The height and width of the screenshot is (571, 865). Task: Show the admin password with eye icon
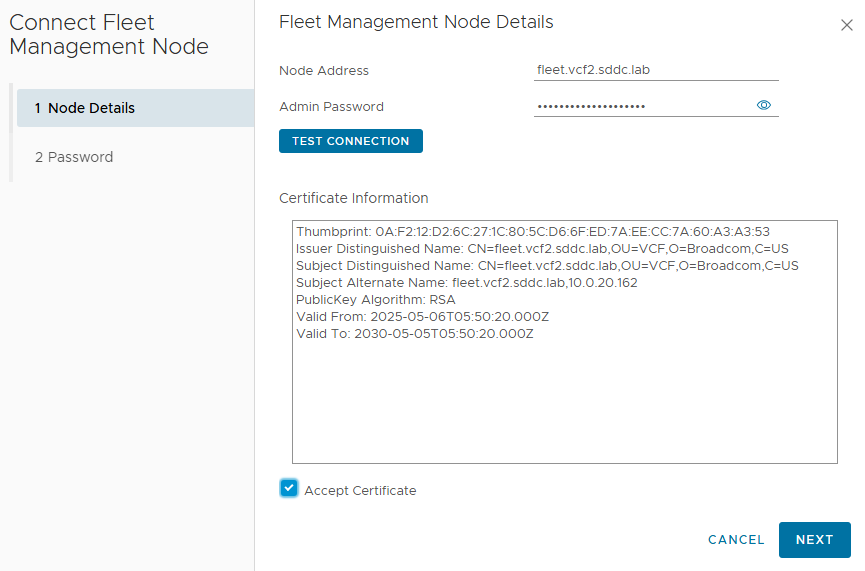click(x=764, y=105)
